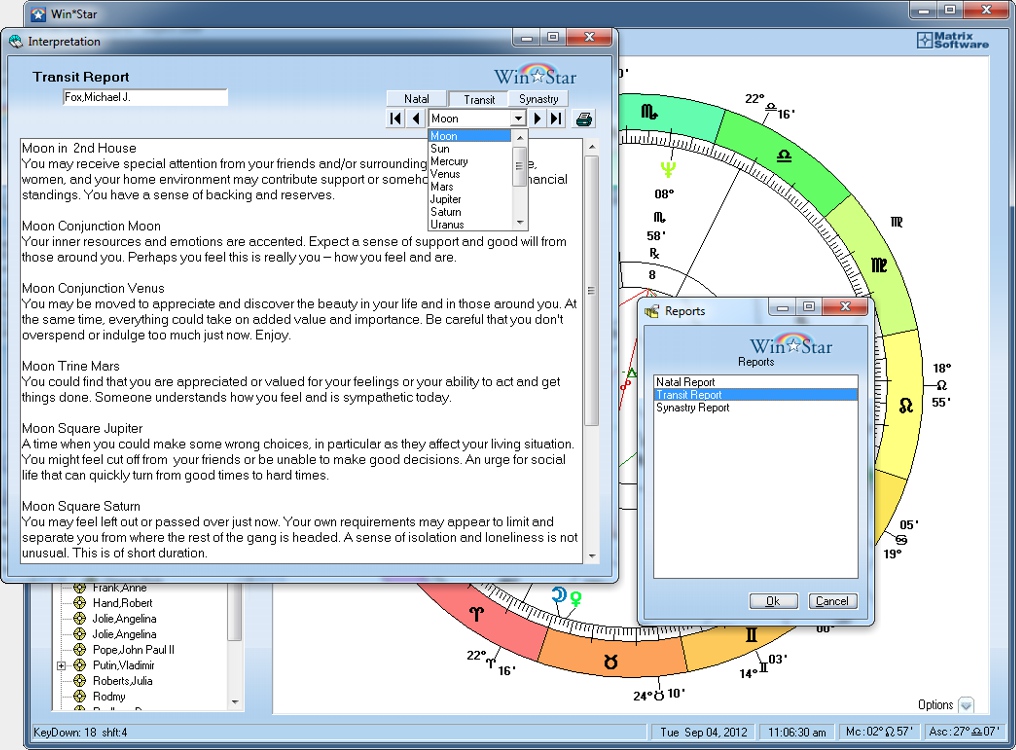Pick Uranus in the planet list
The image size is (1016, 750).
click(470, 224)
